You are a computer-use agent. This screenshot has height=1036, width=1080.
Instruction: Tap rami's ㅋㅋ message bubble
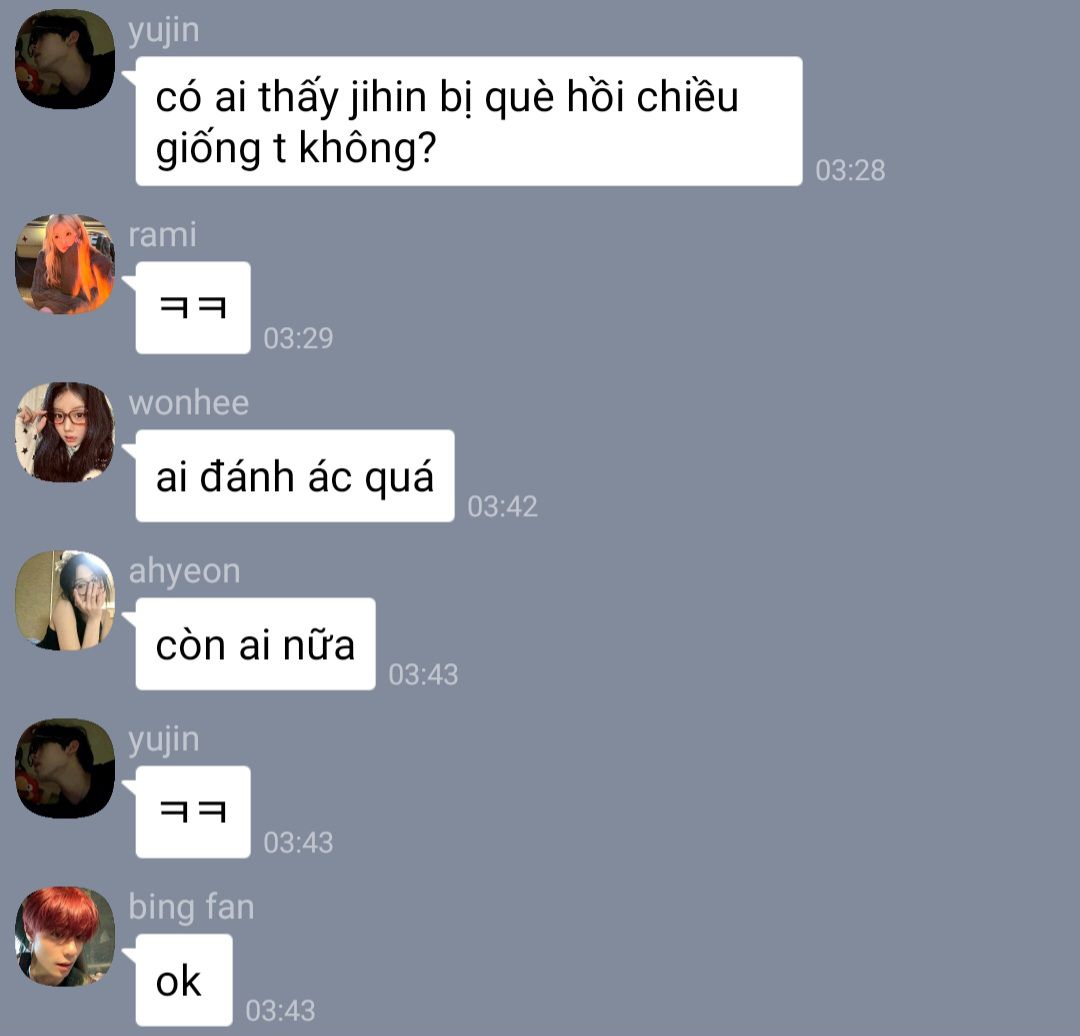[193, 308]
